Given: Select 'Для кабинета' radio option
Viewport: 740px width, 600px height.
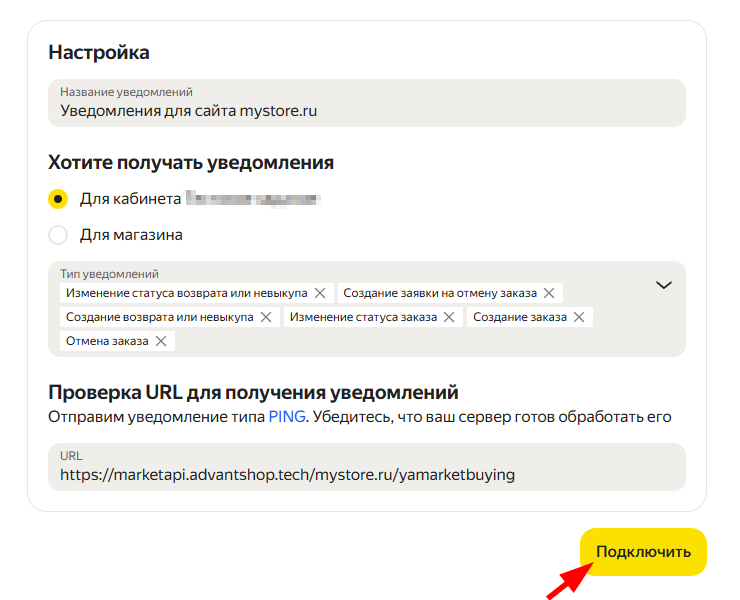Looking at the screenshot, I should [x=58, y=199].
